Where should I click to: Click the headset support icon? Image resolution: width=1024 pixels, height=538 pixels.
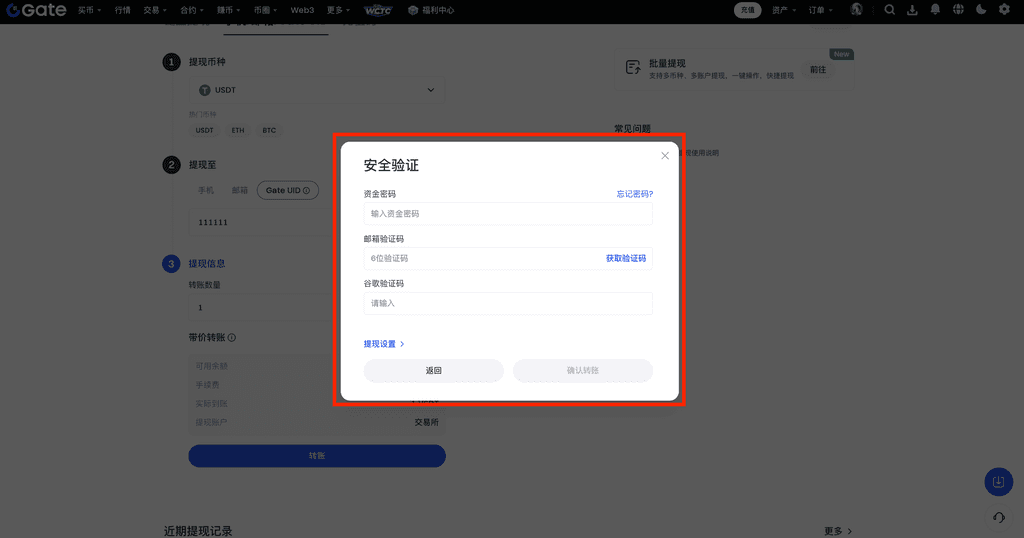[x=998, y=517]
